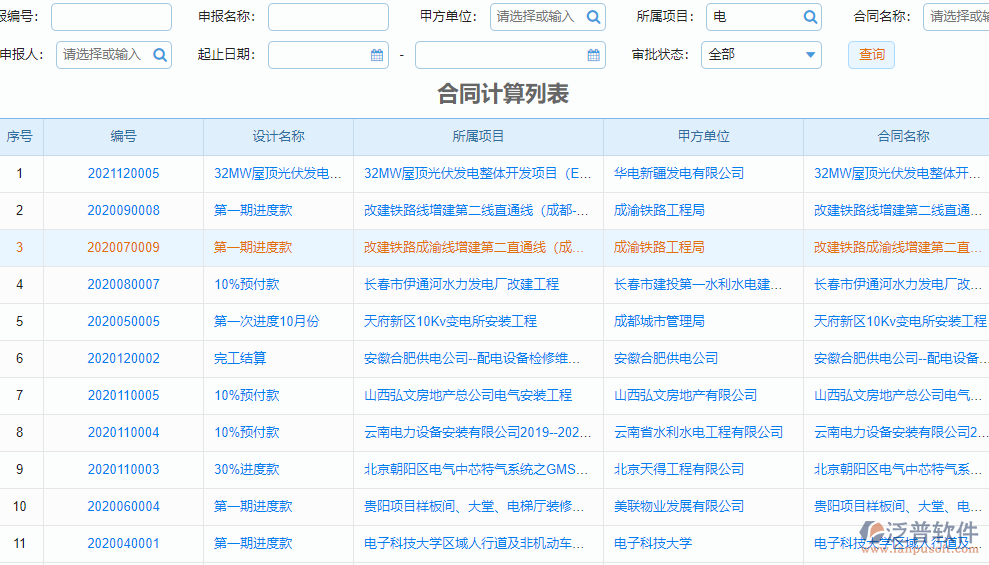
Task: Open calendar picker for end date
Action: click(593, 55)
